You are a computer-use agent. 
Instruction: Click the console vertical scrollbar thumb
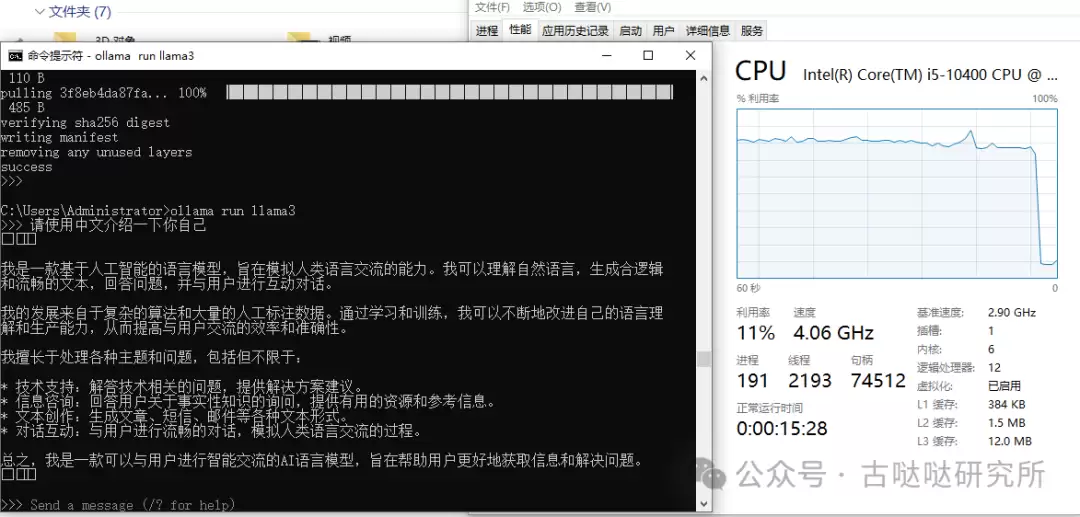(x=703, y=359)
